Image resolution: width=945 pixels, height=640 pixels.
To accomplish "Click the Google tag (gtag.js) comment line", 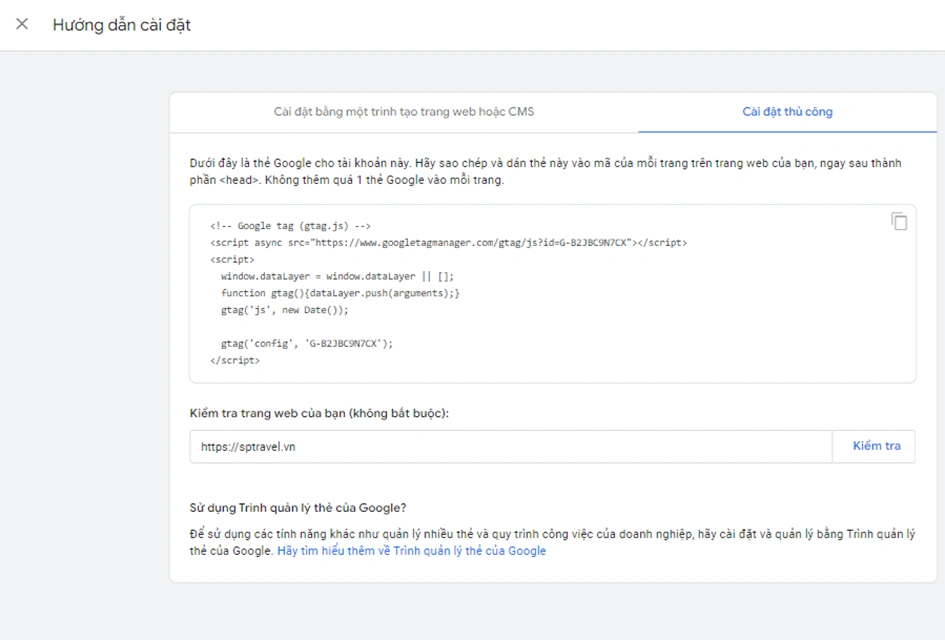I will click(x=290, y=226).
